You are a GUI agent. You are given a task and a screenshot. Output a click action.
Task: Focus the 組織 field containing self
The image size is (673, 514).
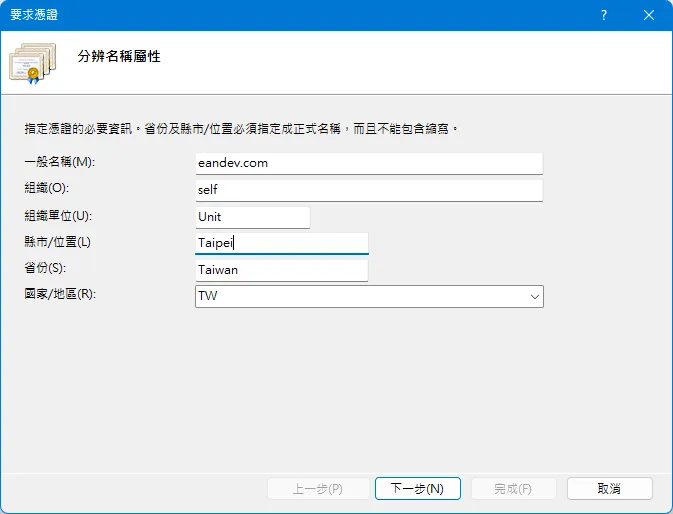click(369, 190)
